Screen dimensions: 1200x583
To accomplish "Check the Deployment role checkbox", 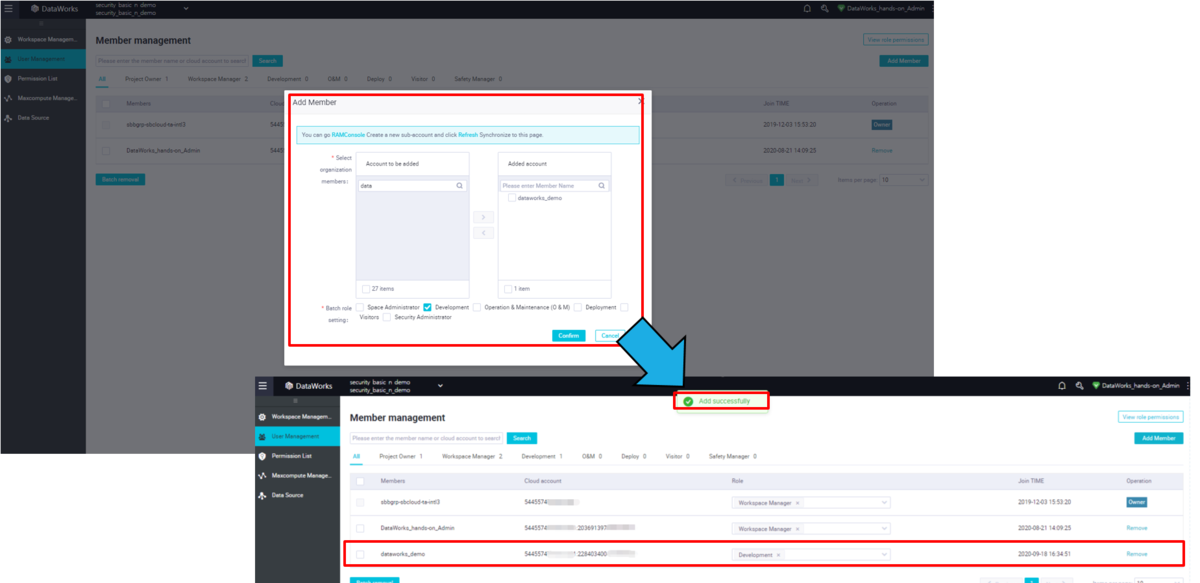I will pos(578,307).
